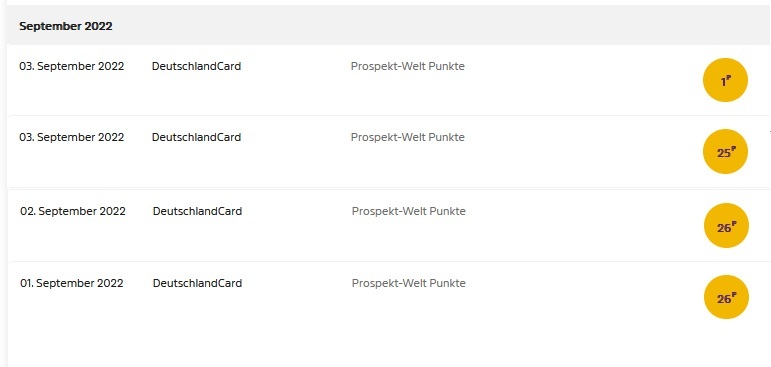Click the 26 points badge for 02. September
This screenshot has width=771, height=367.
coord(726,225)
